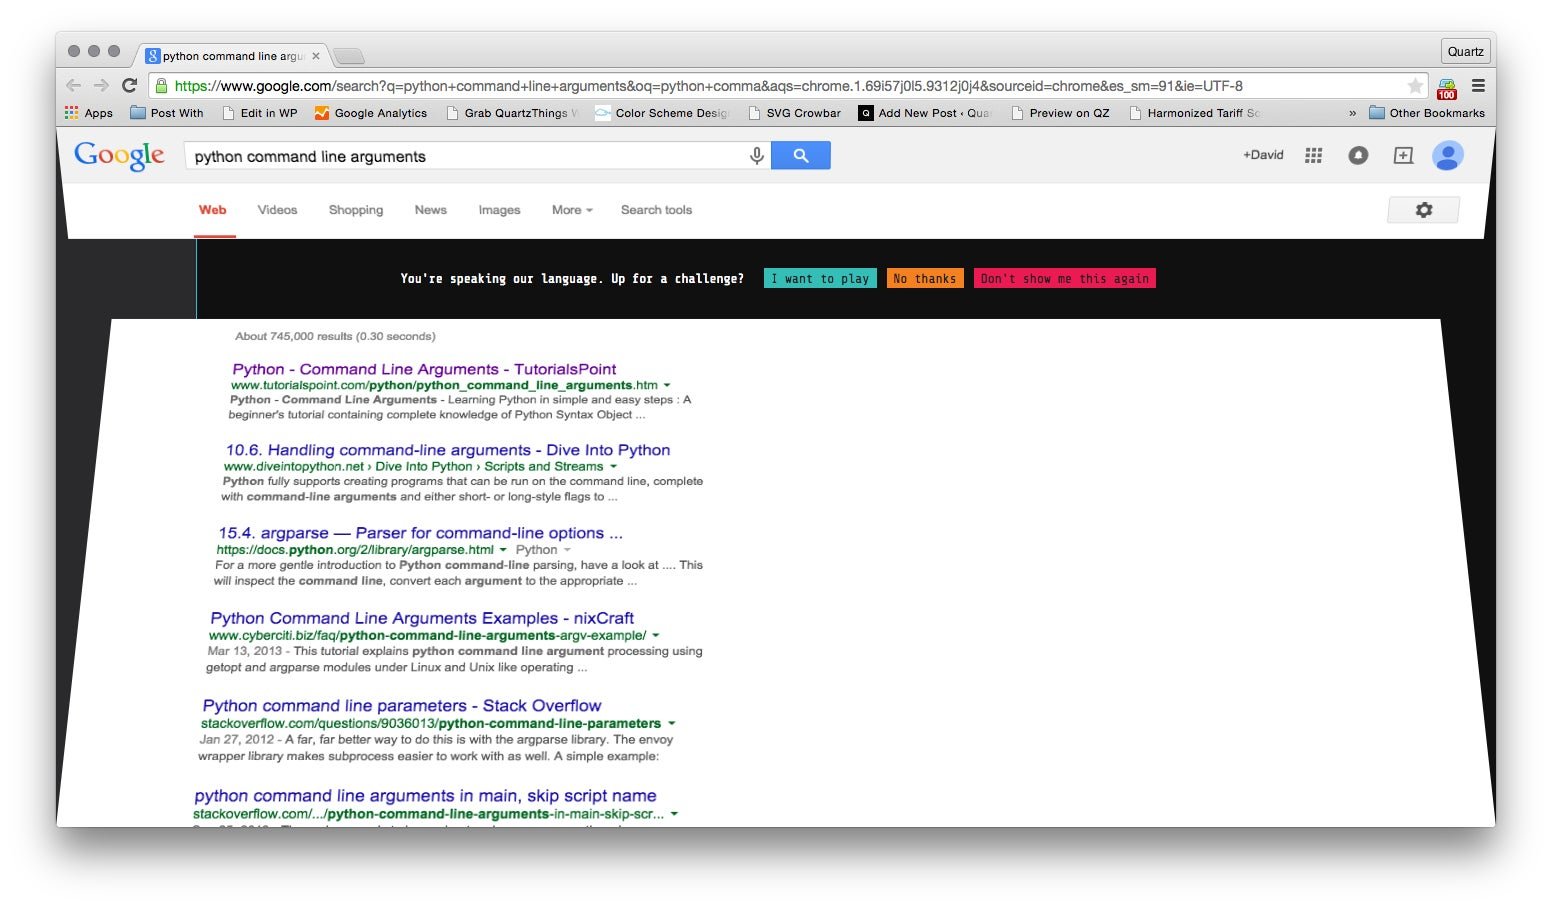This screenshot has width=1552, height=907.
Task: Click the Google+ share plus icon
Action: [x=1403, y=155]
